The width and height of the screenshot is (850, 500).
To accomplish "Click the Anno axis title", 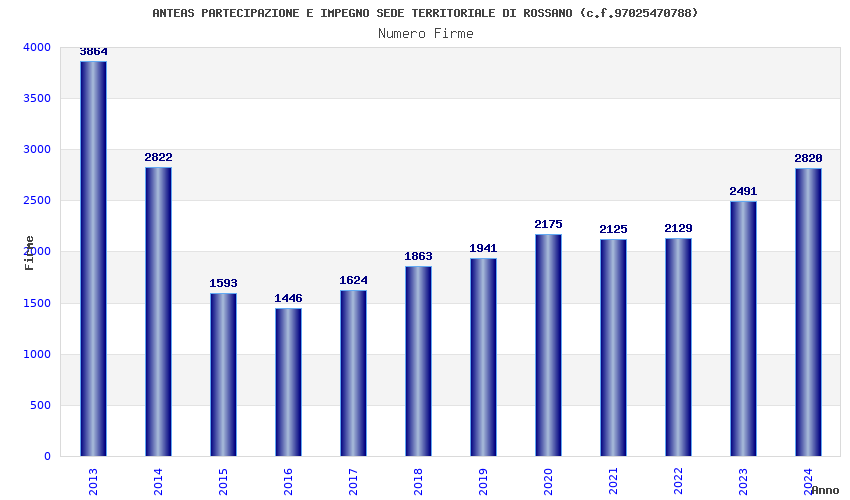I will [825, 490].
